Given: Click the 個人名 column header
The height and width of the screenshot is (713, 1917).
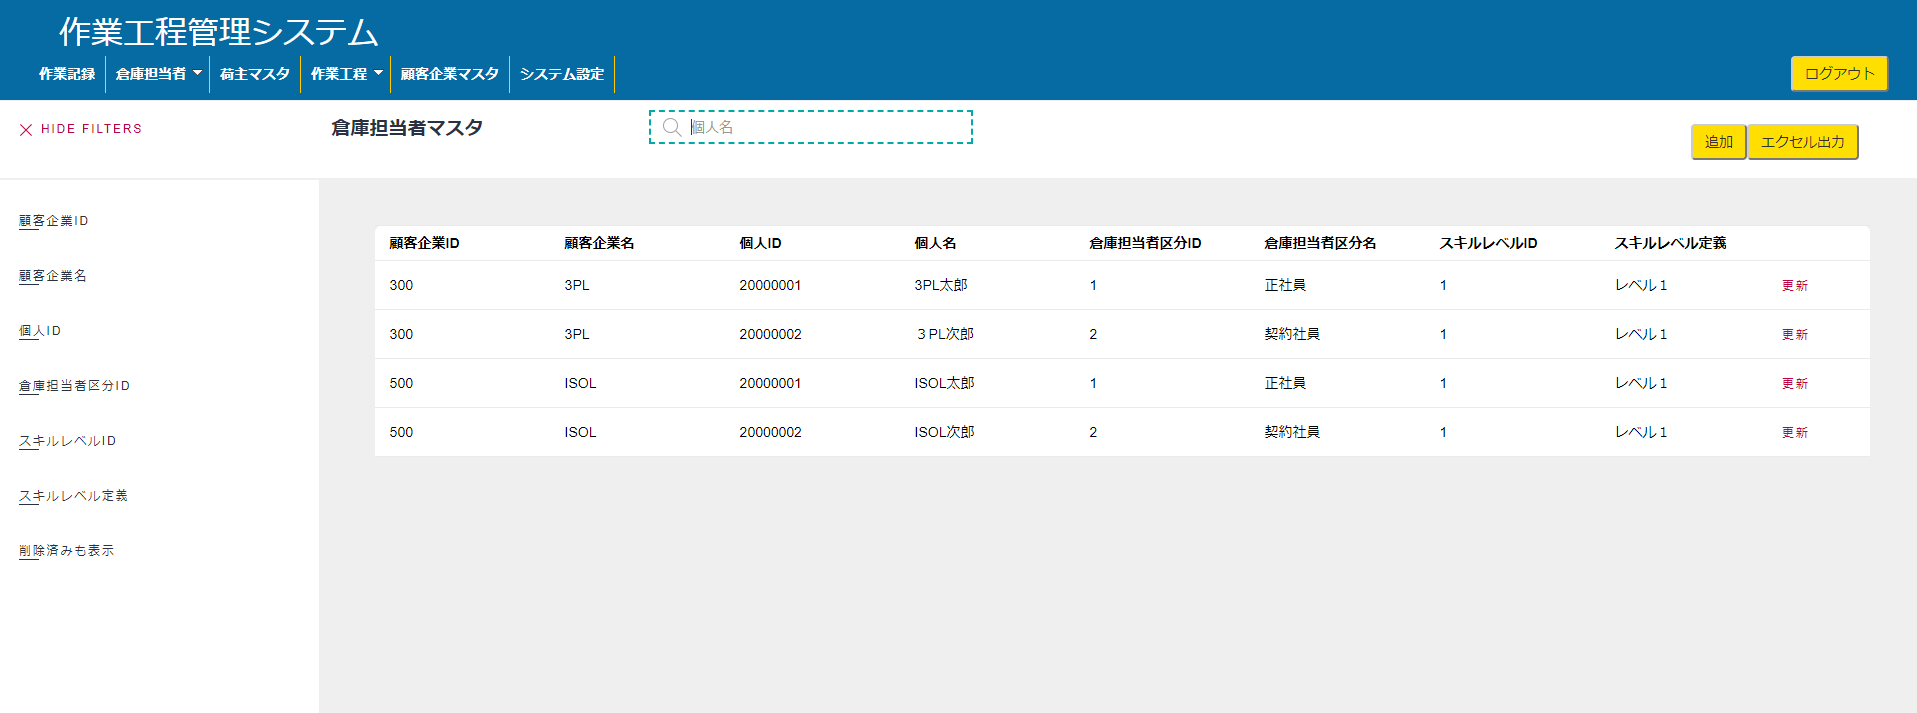Looking at the screenshot, I should (936, 243).
